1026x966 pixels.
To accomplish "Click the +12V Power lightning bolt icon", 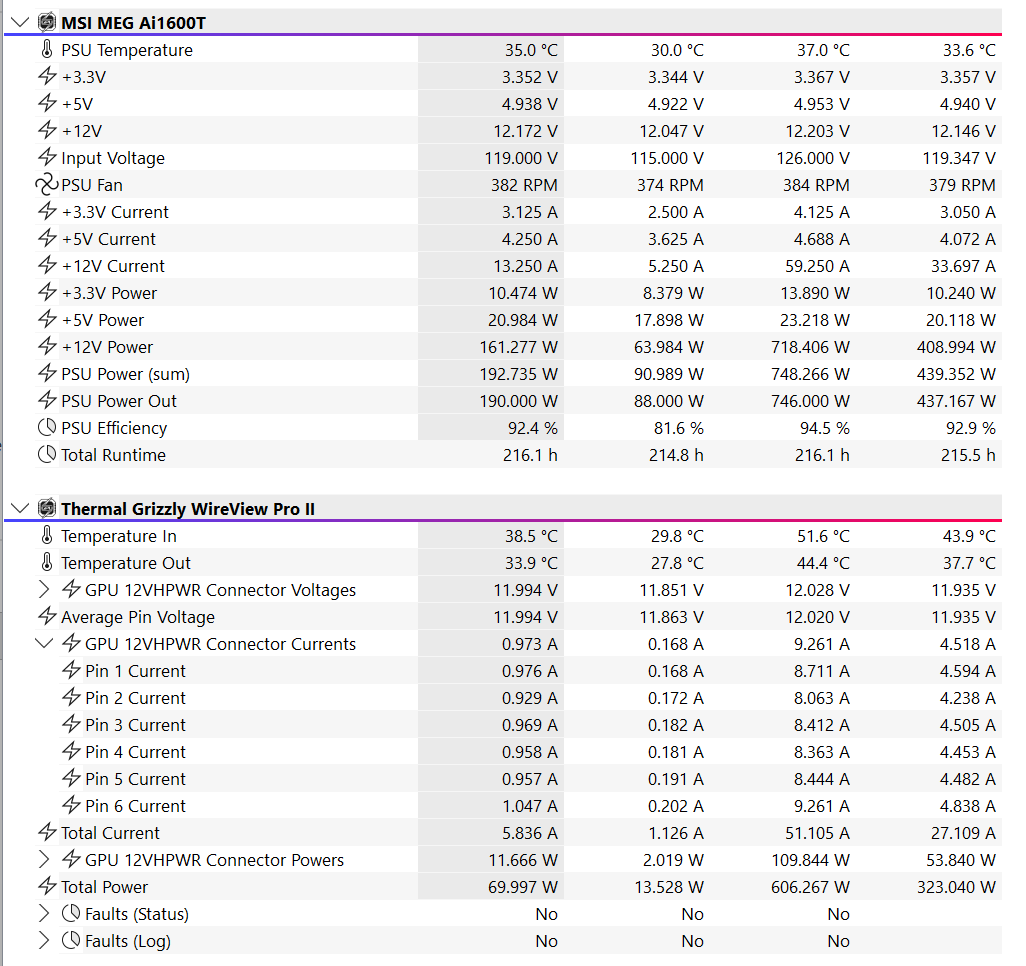I will pyautogui.click(x=47, y=347).
